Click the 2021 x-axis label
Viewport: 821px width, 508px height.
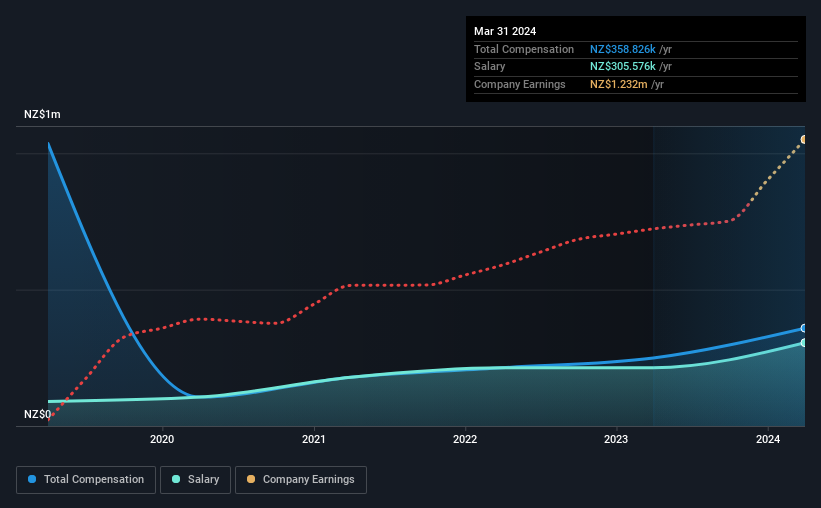click(314, 439)
